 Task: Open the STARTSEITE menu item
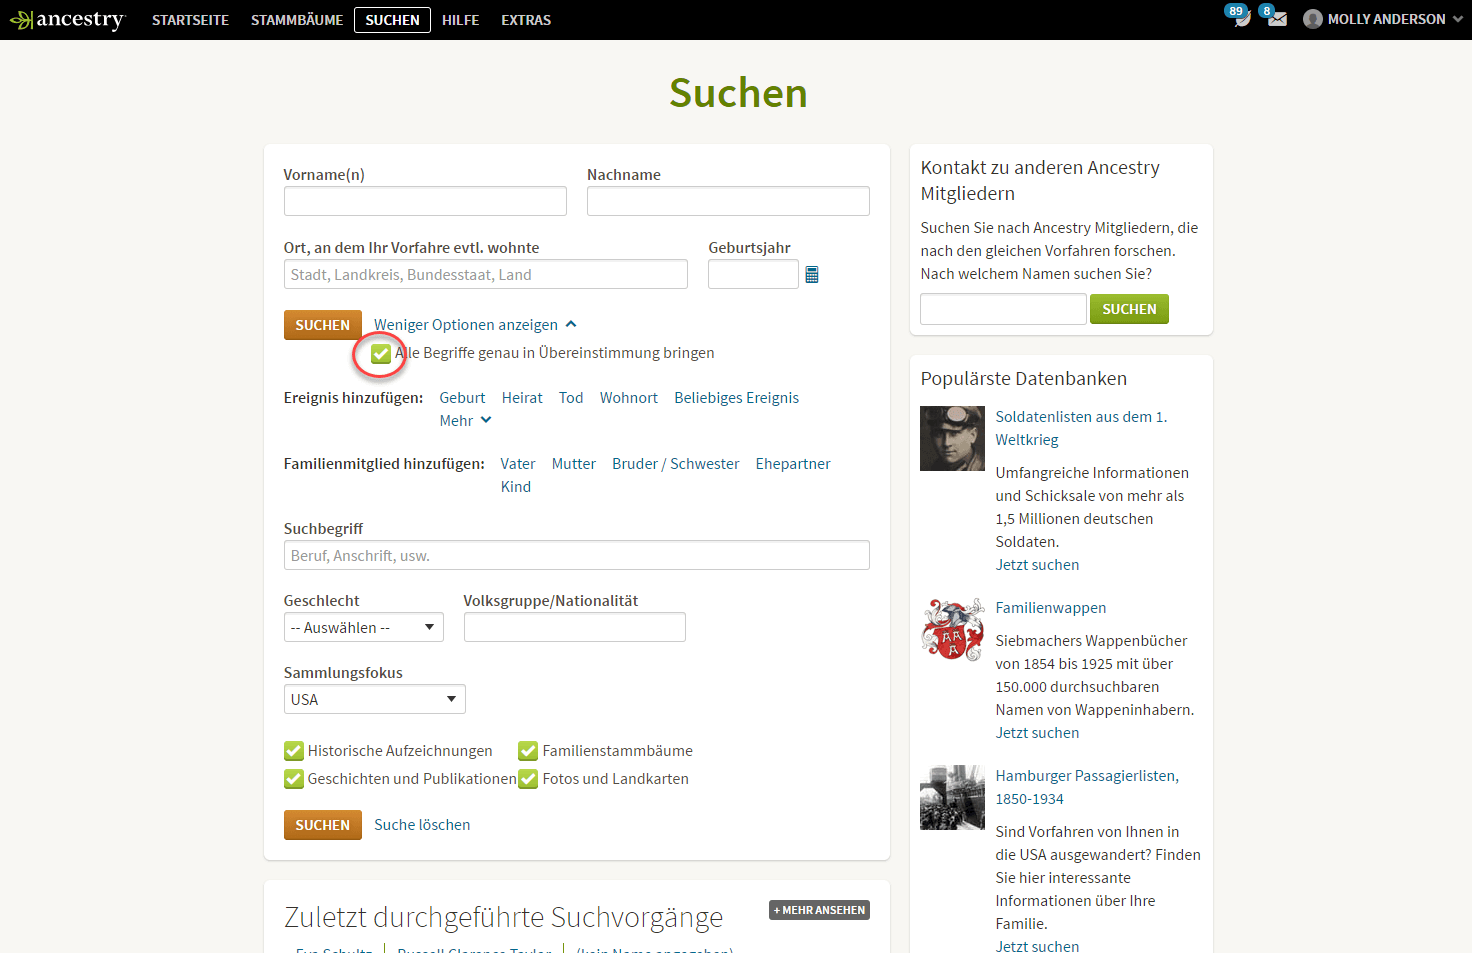point(190,20)
